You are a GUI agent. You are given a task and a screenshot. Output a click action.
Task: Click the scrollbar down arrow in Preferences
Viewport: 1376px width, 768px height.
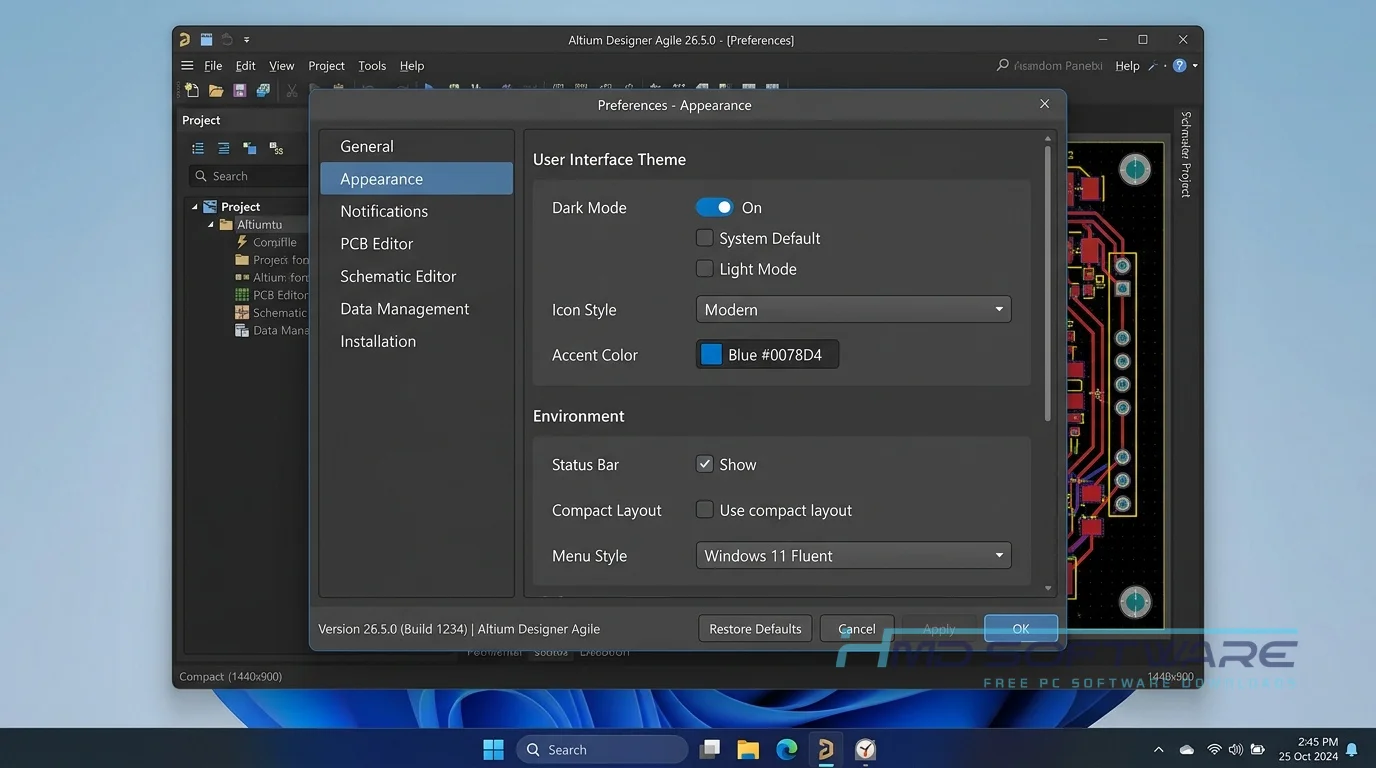pyautogui.click(x=1048, y=589)
